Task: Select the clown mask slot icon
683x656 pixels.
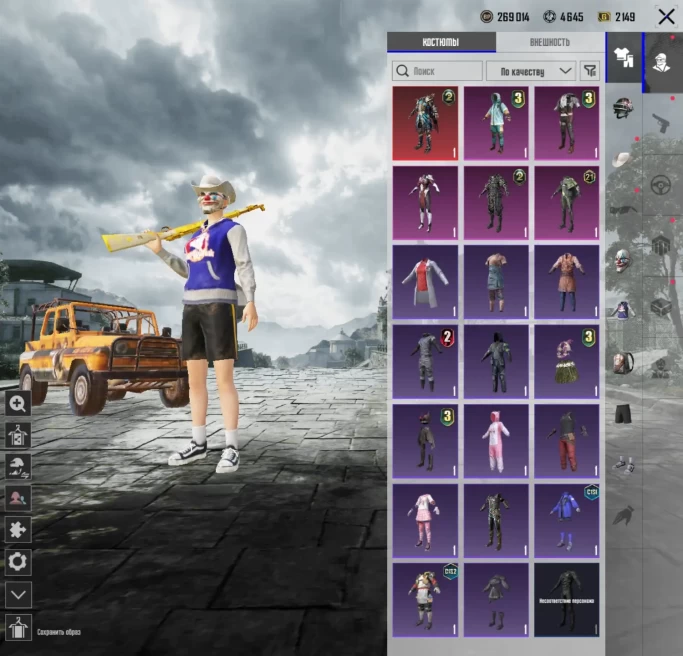Action: click(x=622, y=260)
